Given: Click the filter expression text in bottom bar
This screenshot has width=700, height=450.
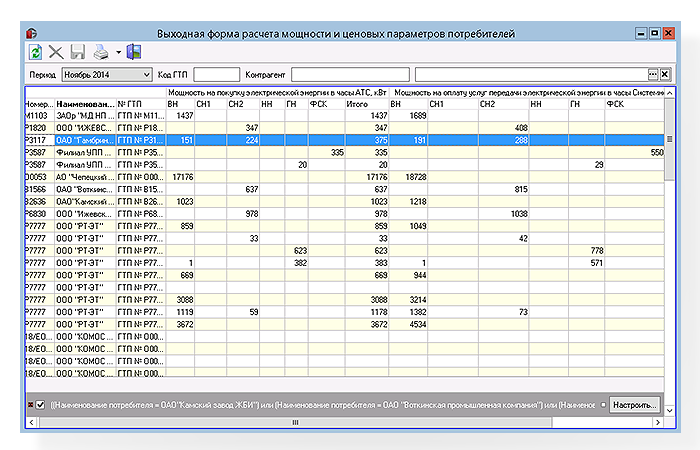Looking at the screenshot, I should click(x=322, y=405).
